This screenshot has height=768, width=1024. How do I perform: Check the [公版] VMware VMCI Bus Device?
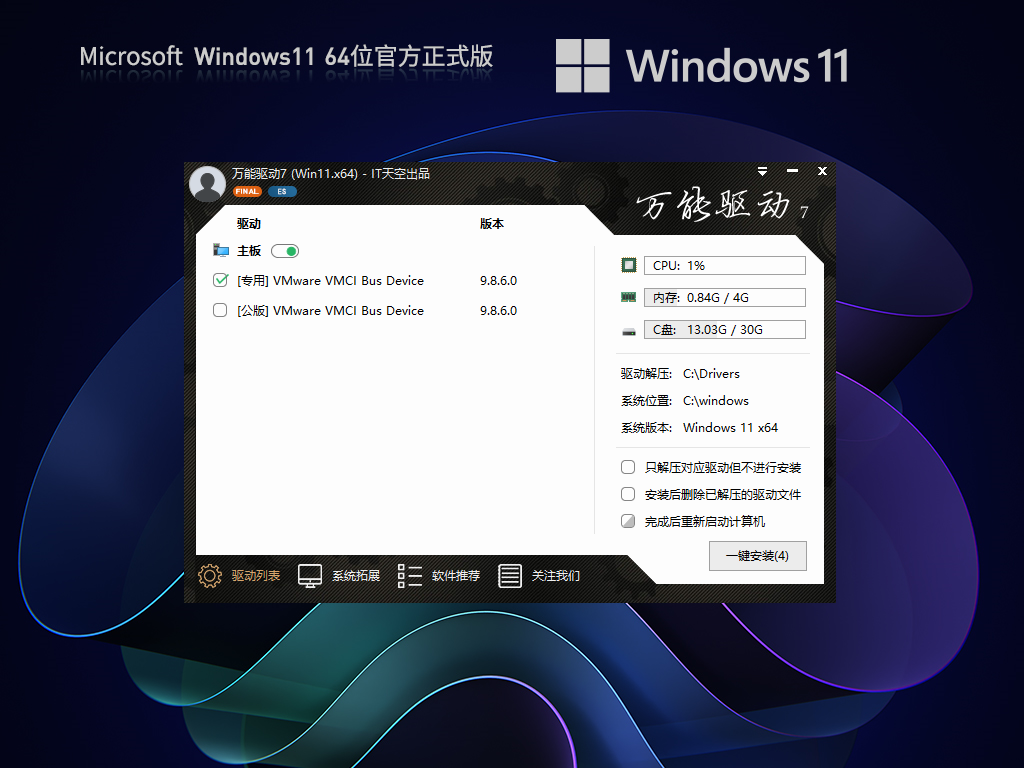220,310
